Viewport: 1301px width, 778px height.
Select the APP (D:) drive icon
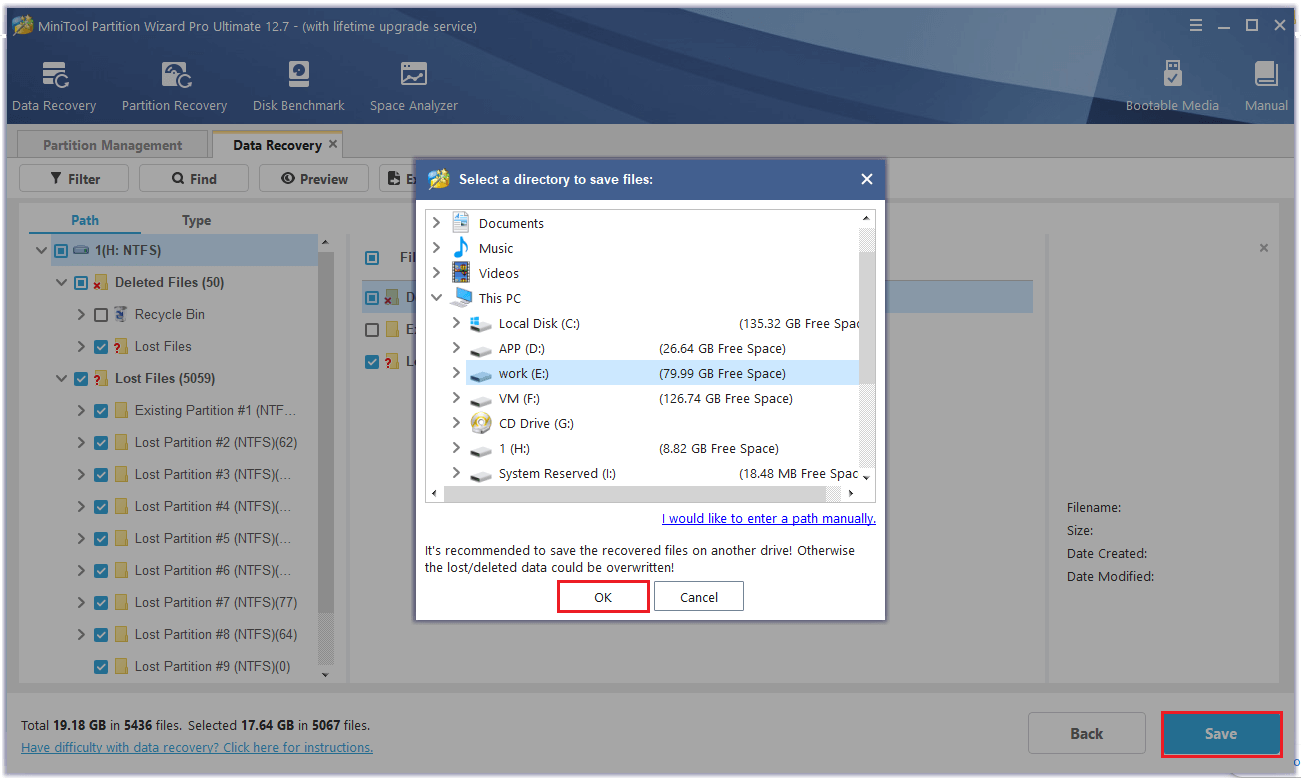click(481, 349)
